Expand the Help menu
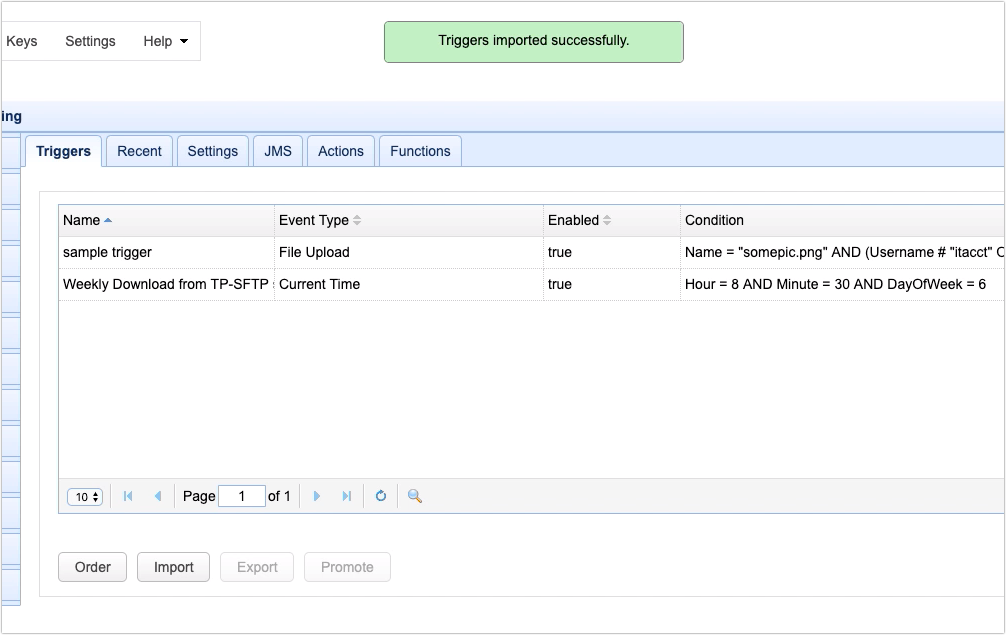Image resolution: width=1006 pixels, height=635 pixels. click(x=165, y=41)
